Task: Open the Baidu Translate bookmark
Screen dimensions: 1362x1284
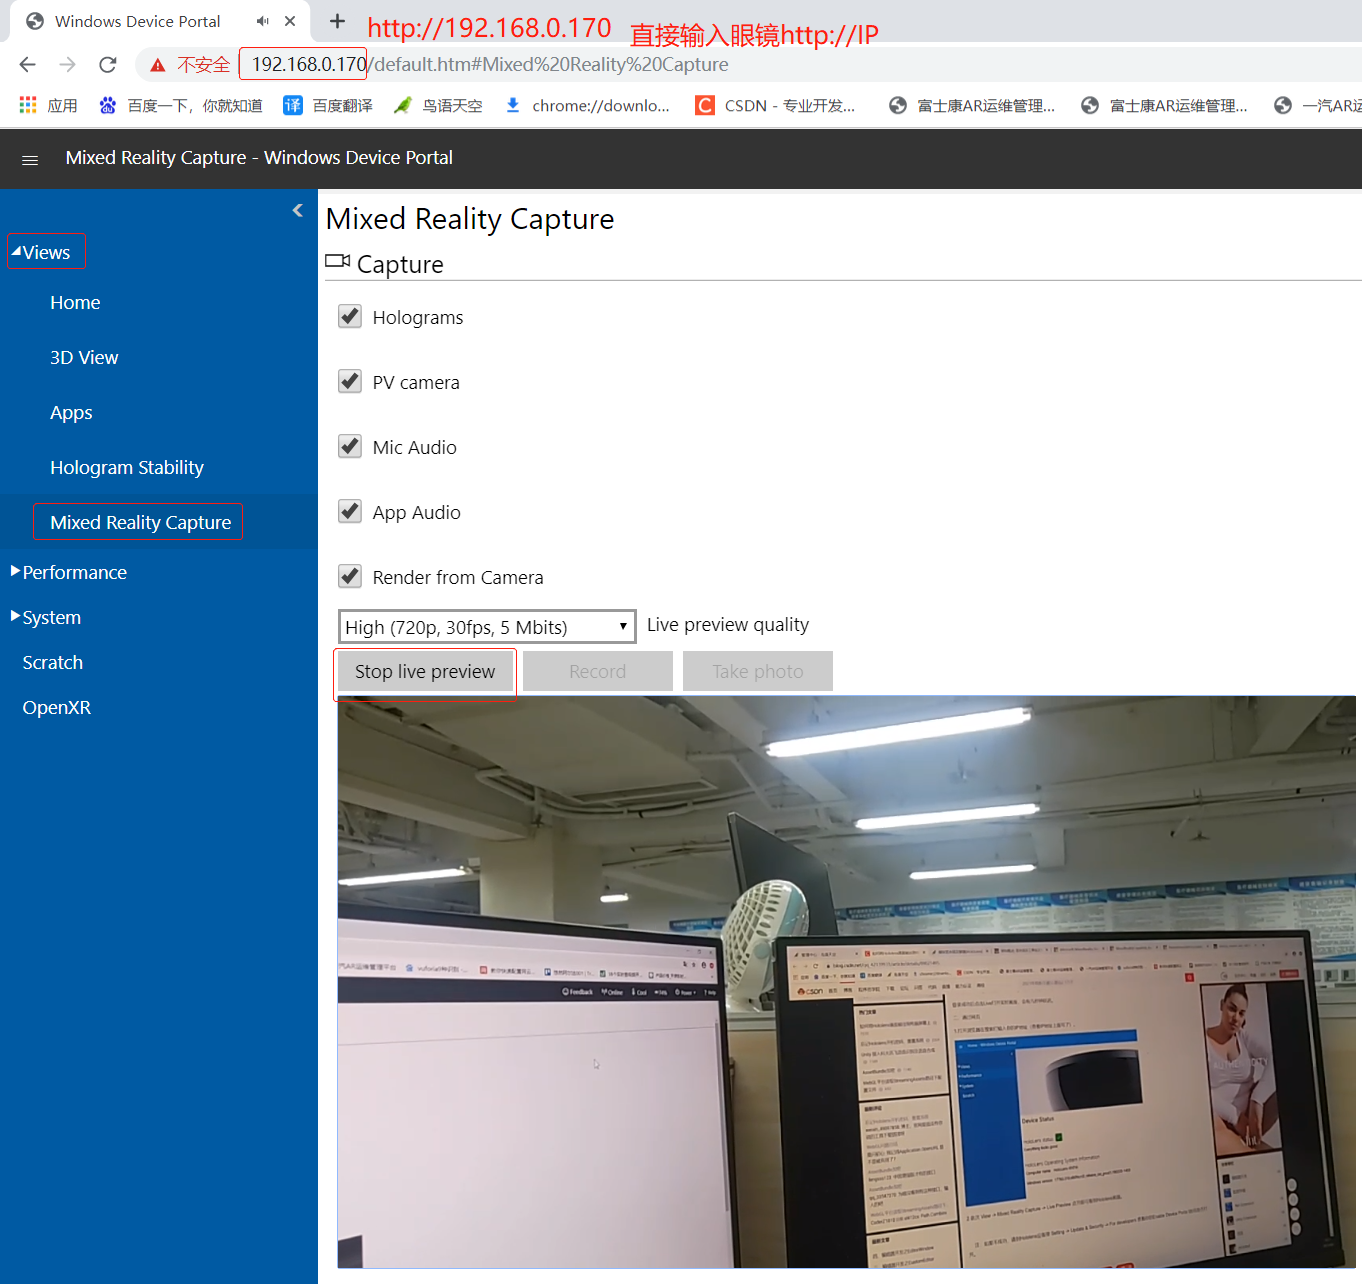Action: click(328, 106)
